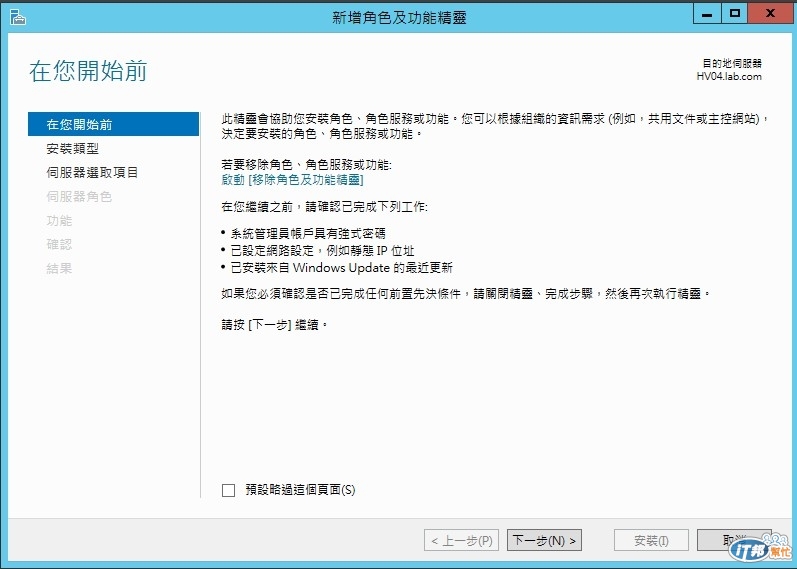Click 已設定網路設定 static IP bullet
797x569 pixels.
(x=322, y=251)
